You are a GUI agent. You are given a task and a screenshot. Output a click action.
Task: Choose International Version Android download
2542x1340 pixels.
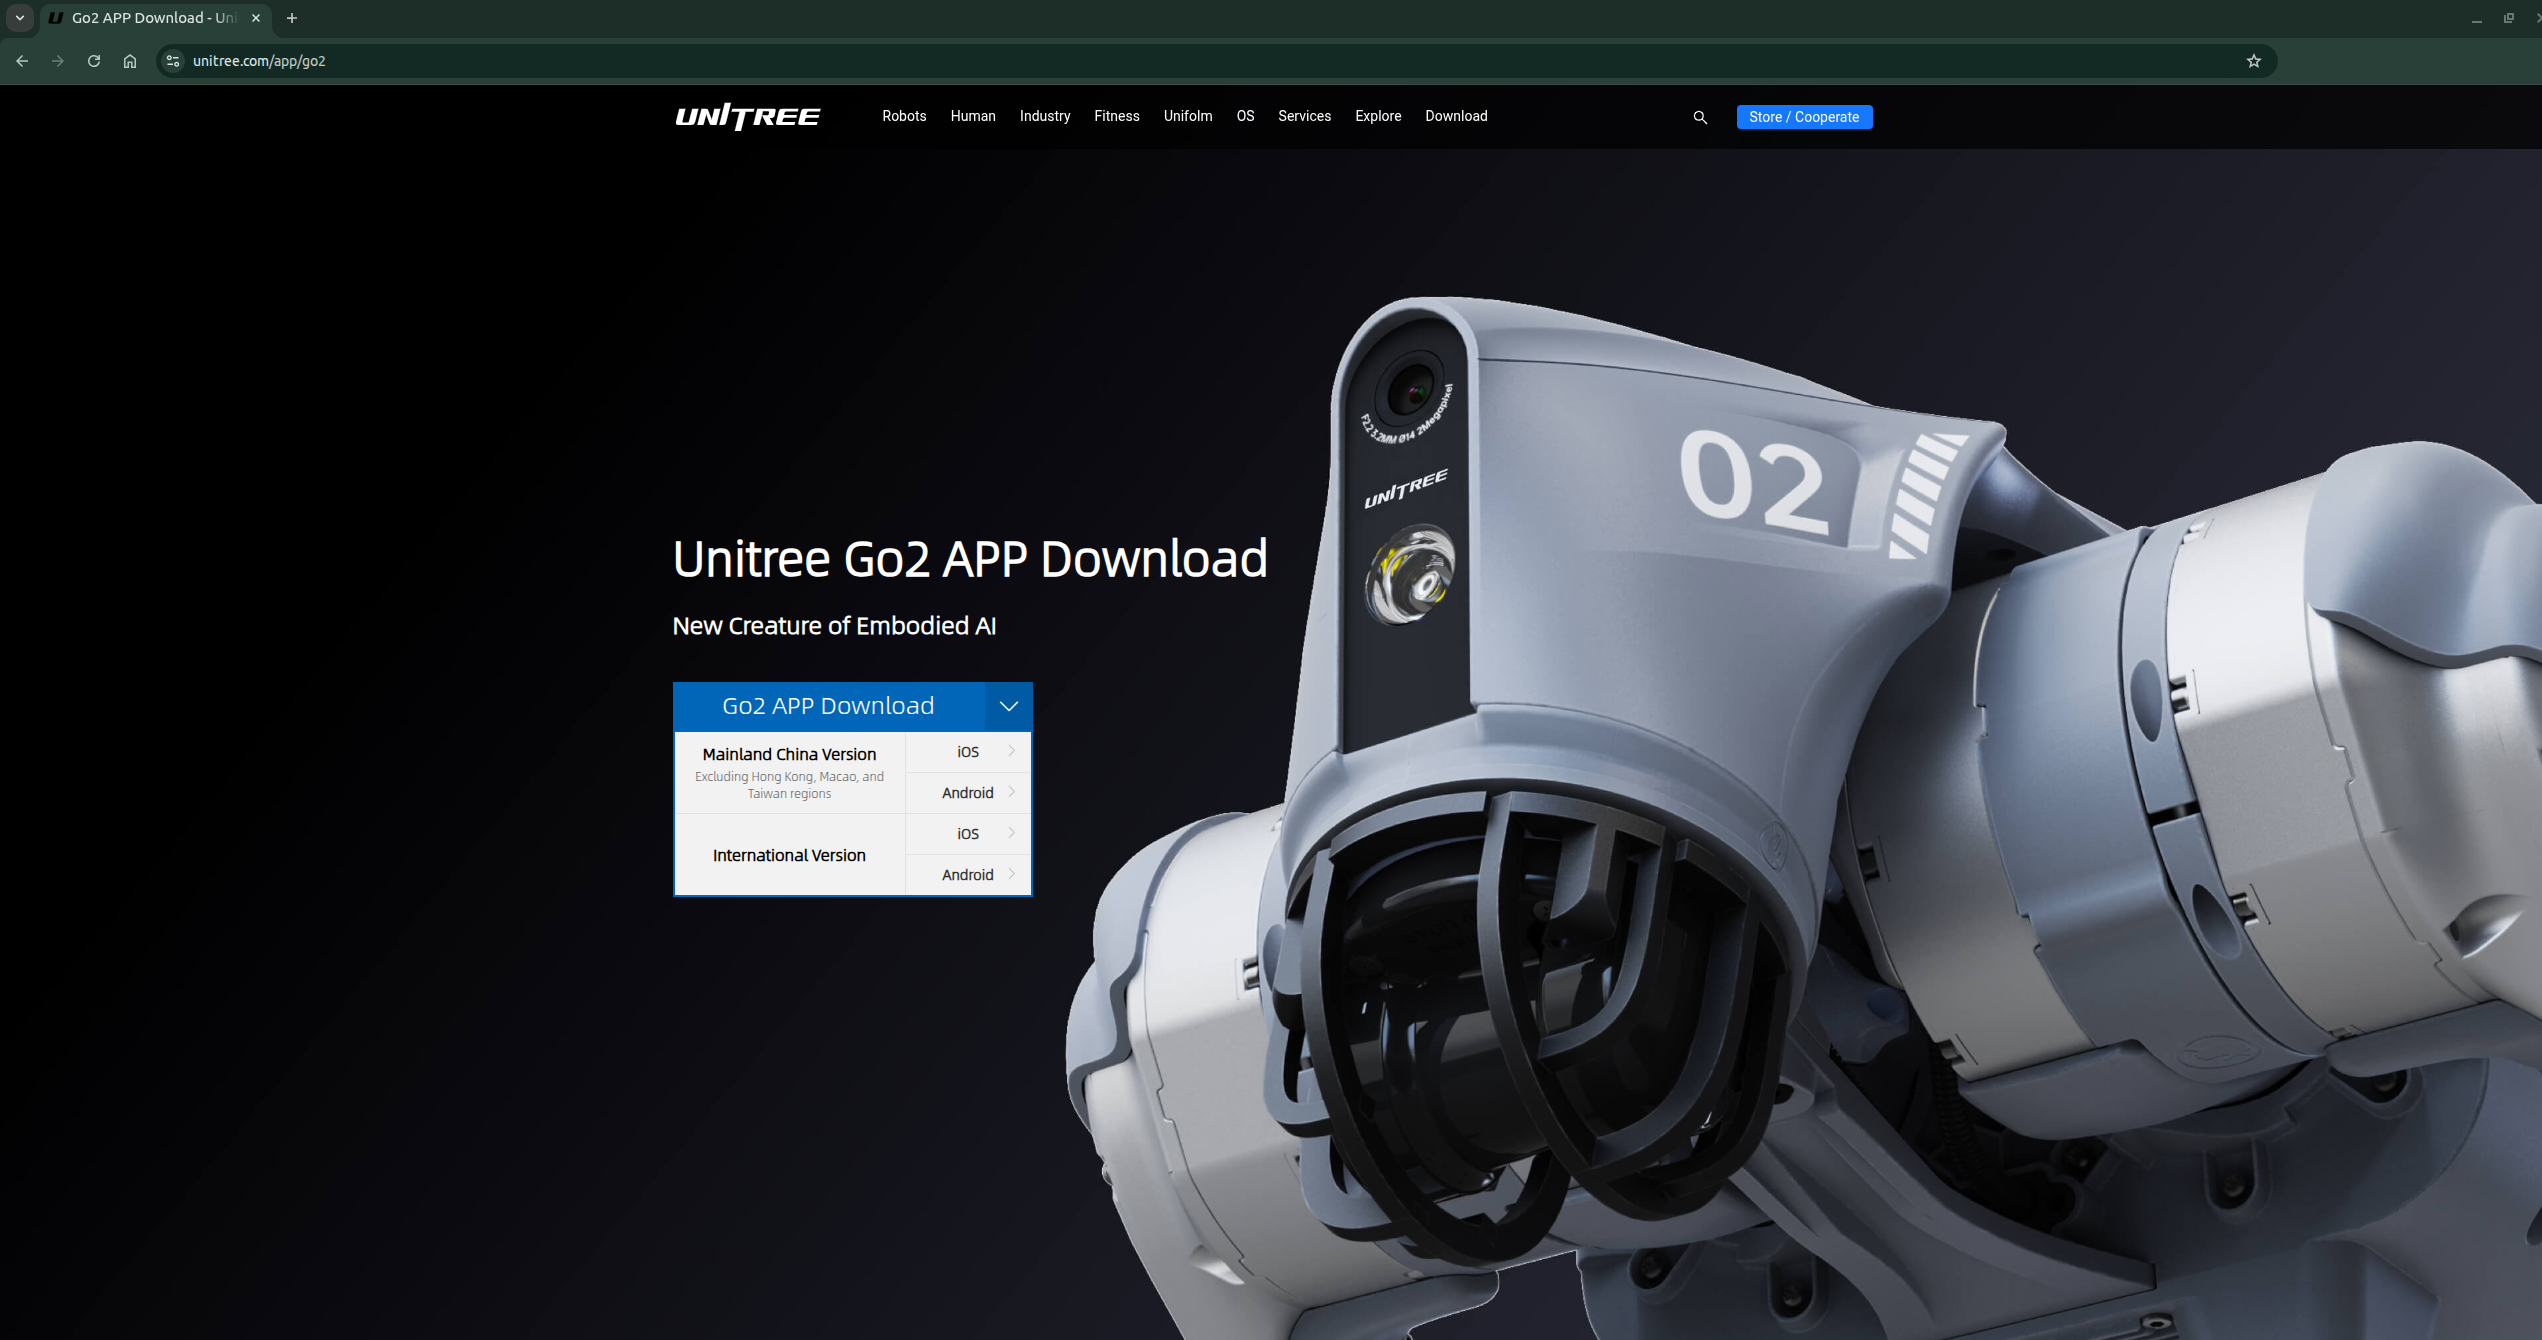point(968,875)
